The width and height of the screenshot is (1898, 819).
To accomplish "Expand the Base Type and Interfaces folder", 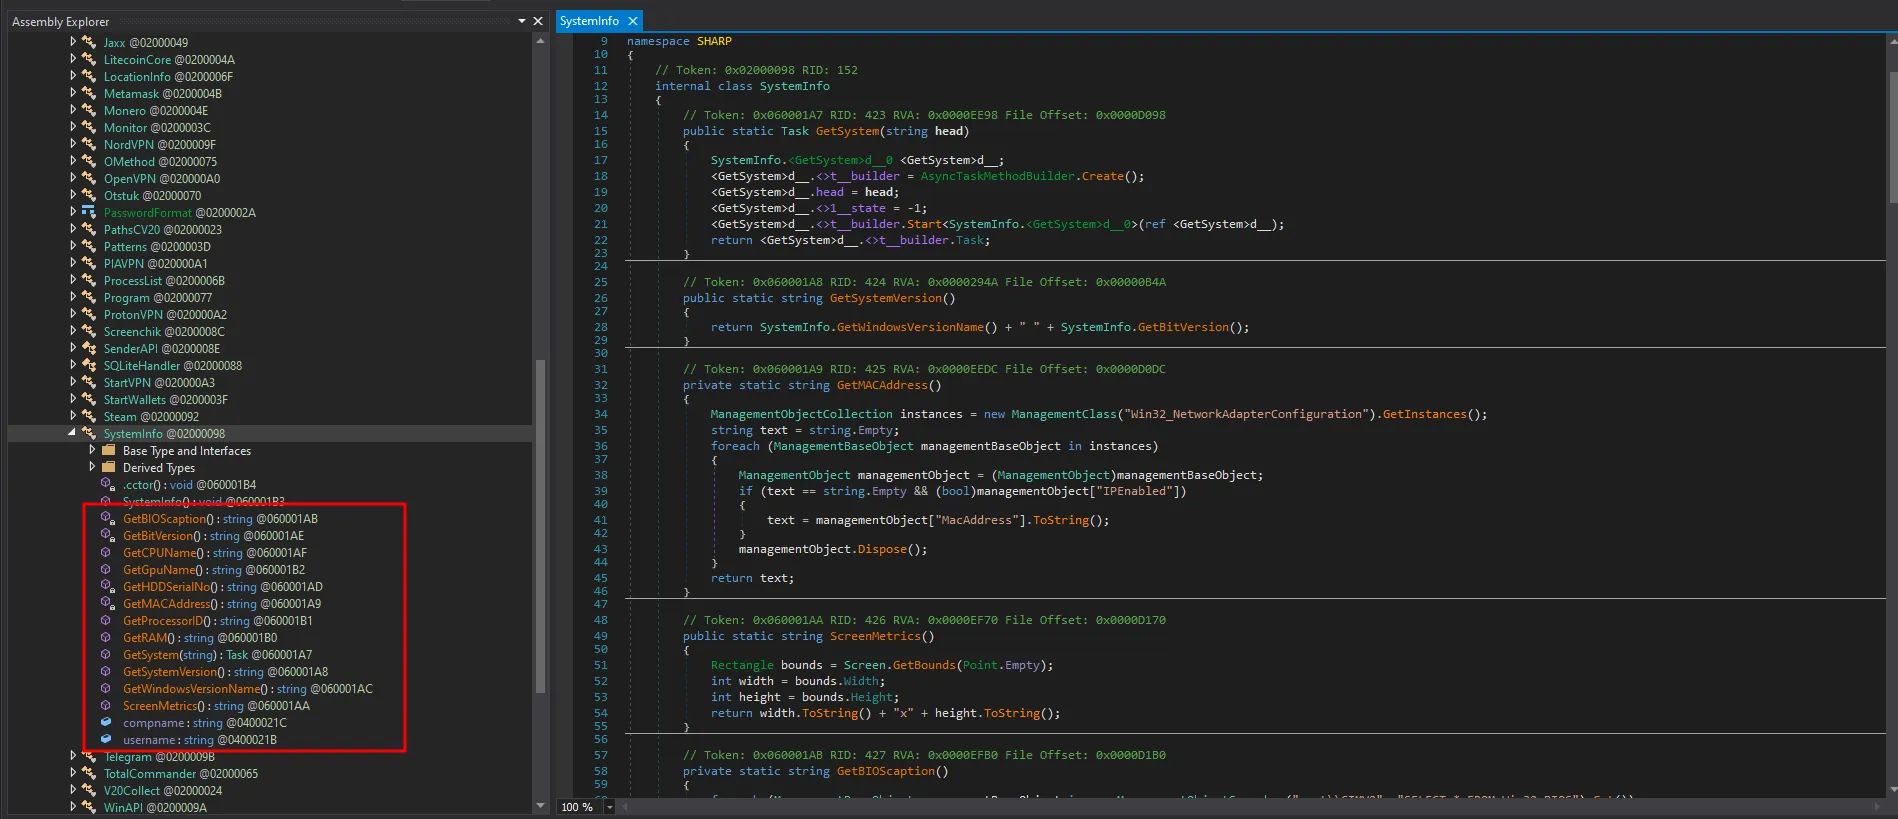I will [x=92, y=450].
